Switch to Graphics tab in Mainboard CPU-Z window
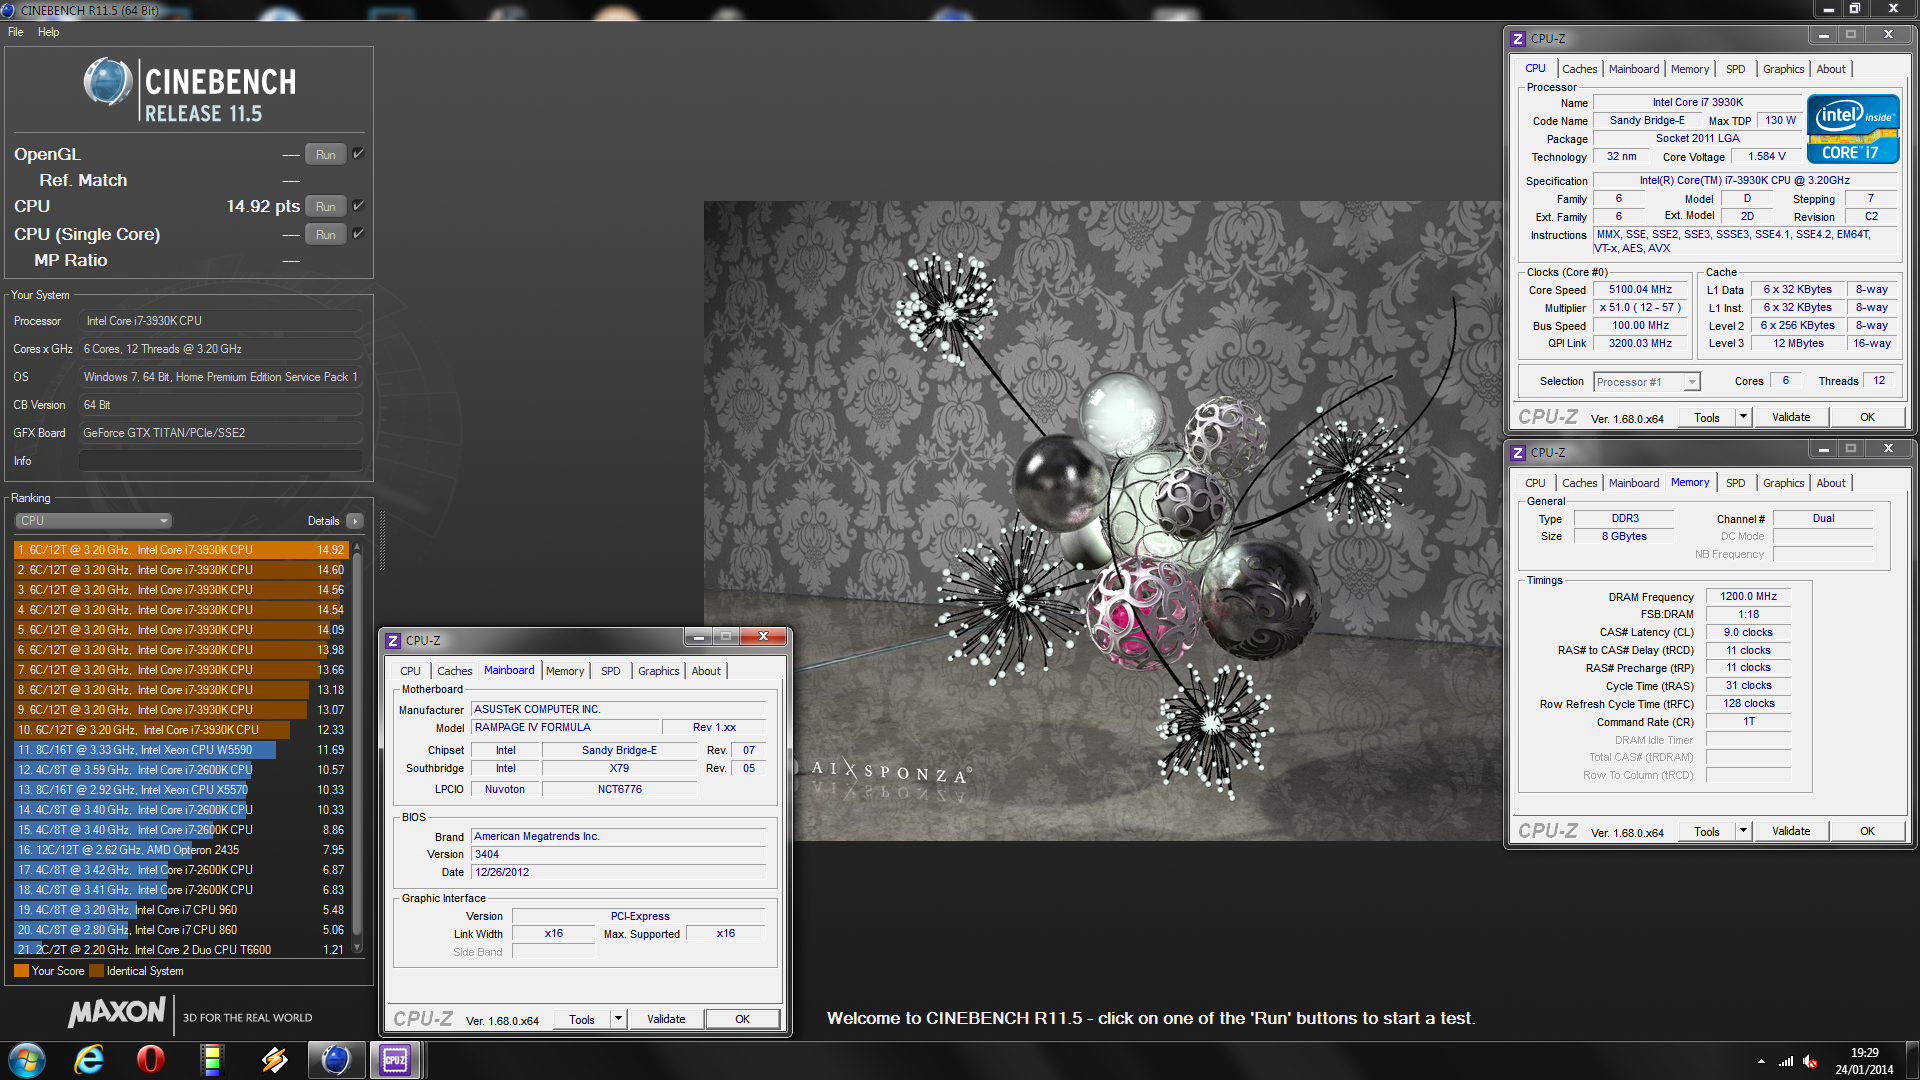Viewport: 1920px width, 1080px height. pyautogui.click(x=658, y=671)
